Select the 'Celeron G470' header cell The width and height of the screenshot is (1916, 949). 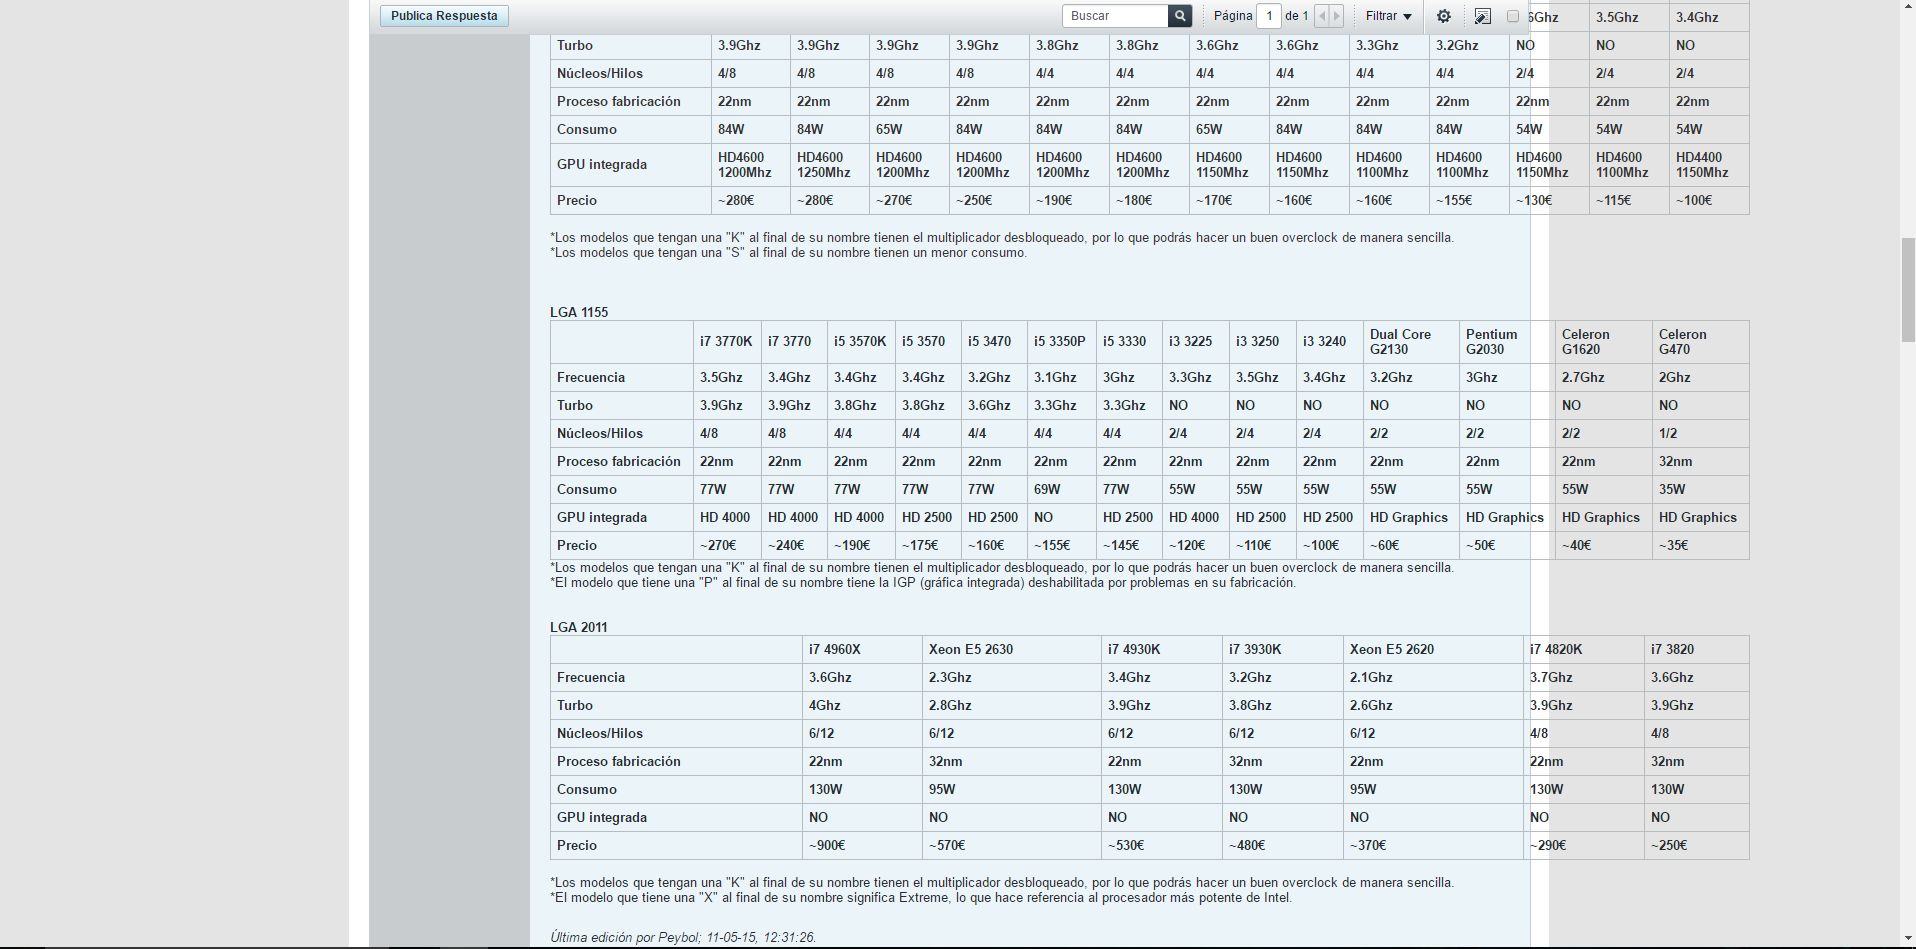(1700, 342)
